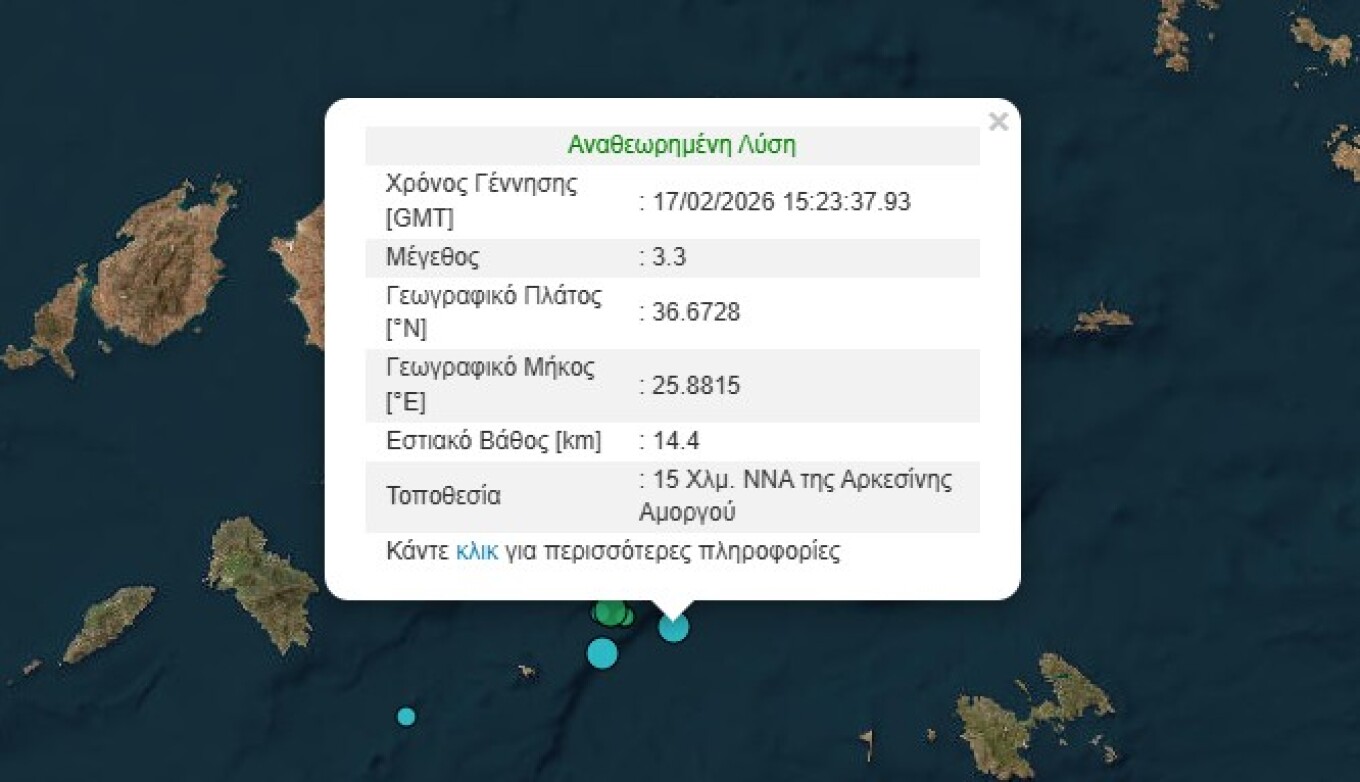Select the cyan marker under the popup pointer

674,628
